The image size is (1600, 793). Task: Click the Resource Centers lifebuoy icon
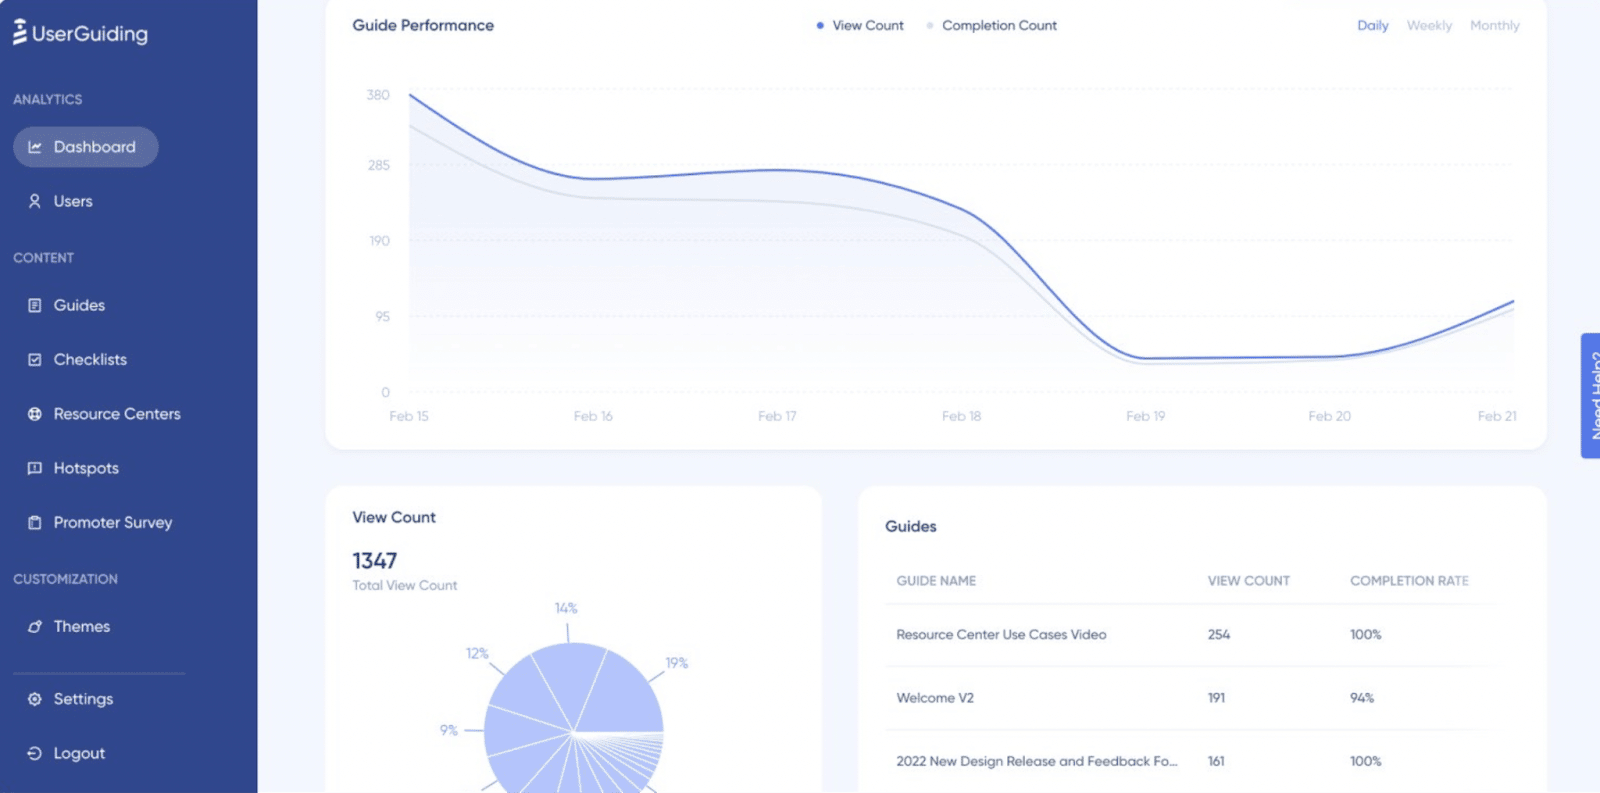35,414
